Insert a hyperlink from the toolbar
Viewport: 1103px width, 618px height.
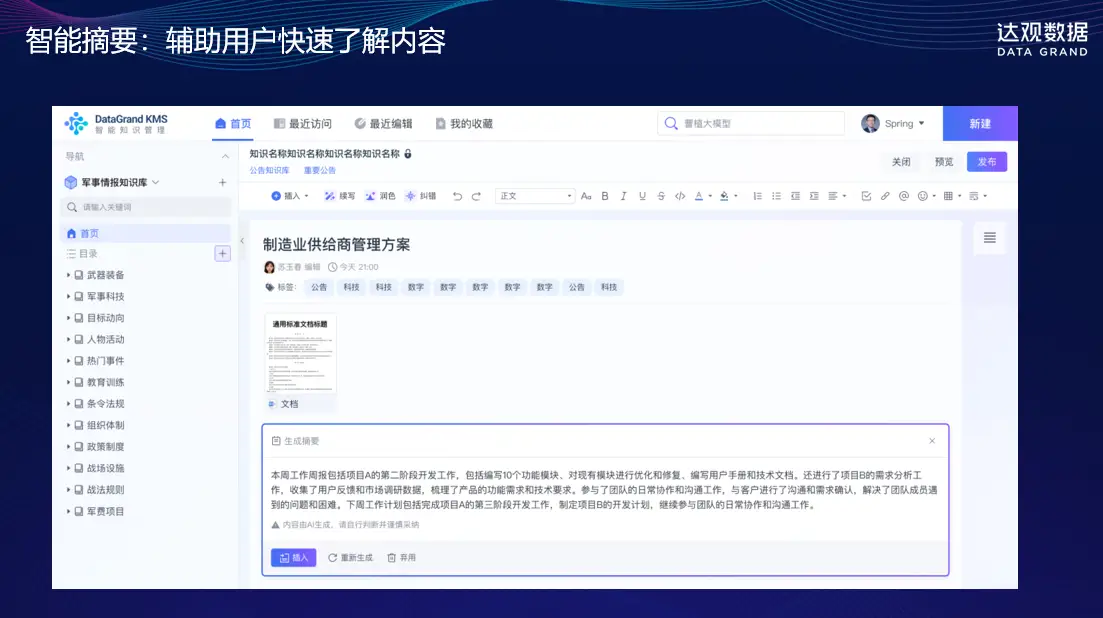(885, 196)
